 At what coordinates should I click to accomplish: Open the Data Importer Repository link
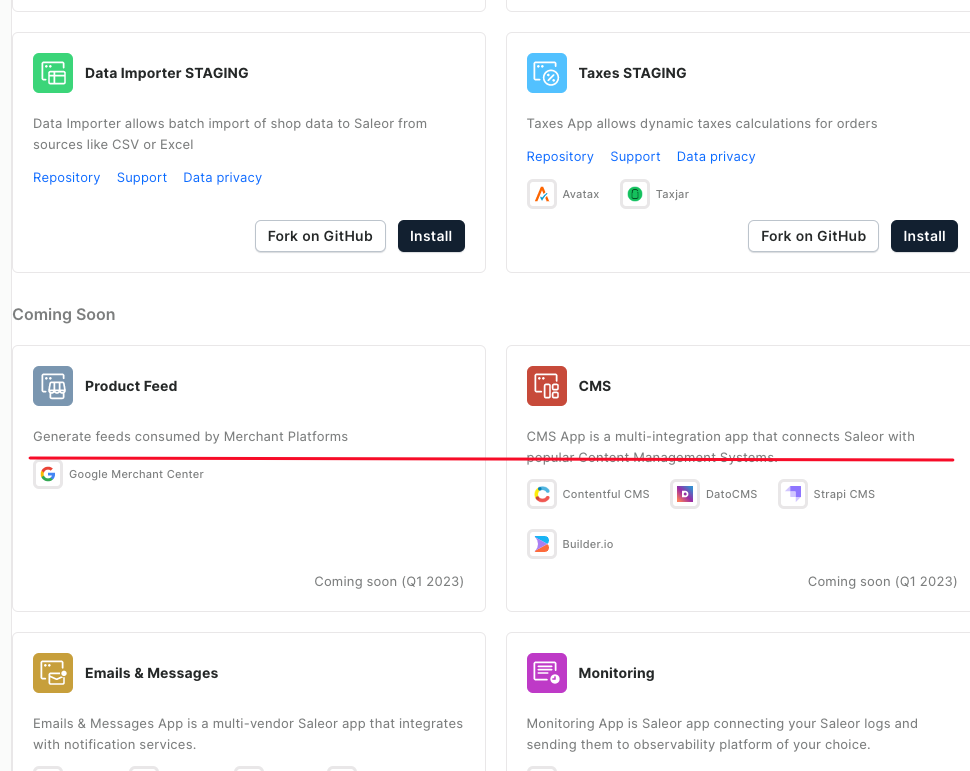[x=66, y=177]
